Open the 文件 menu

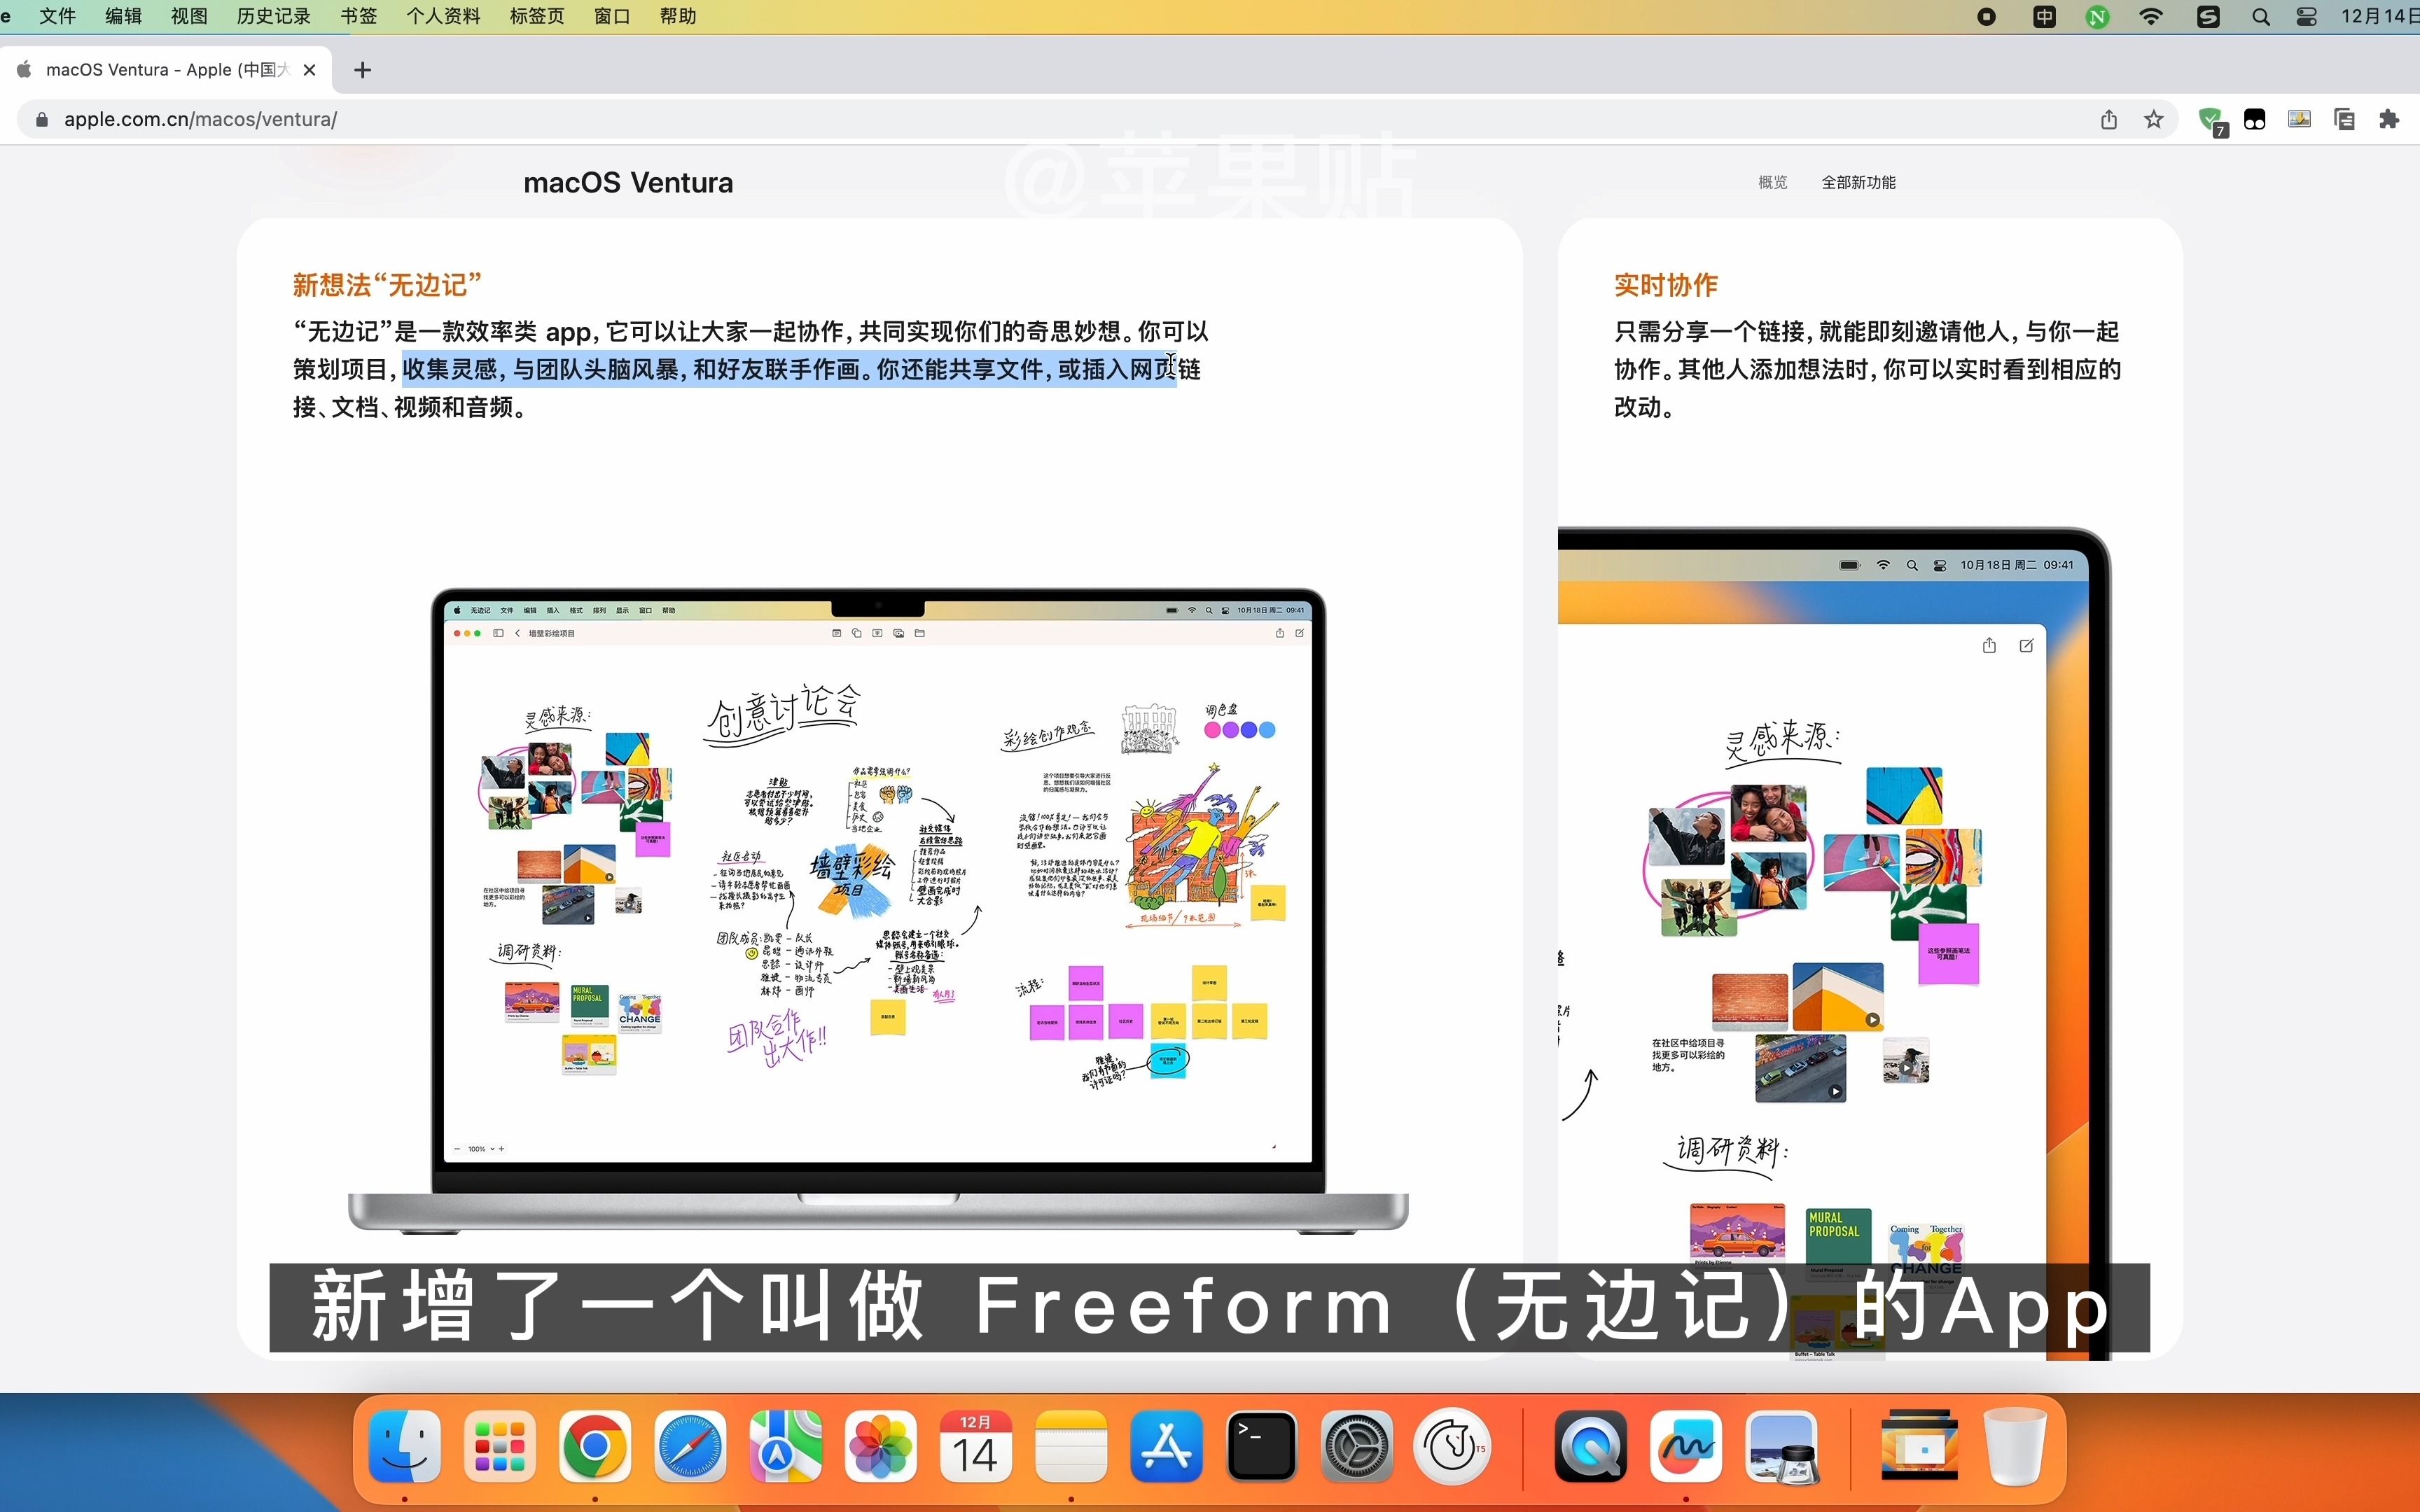pyautogui.click(x=57, y=16)
